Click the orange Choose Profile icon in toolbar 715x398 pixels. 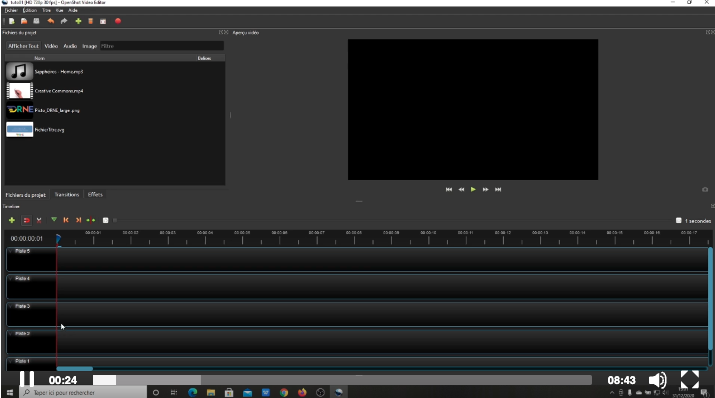(90, 21)
